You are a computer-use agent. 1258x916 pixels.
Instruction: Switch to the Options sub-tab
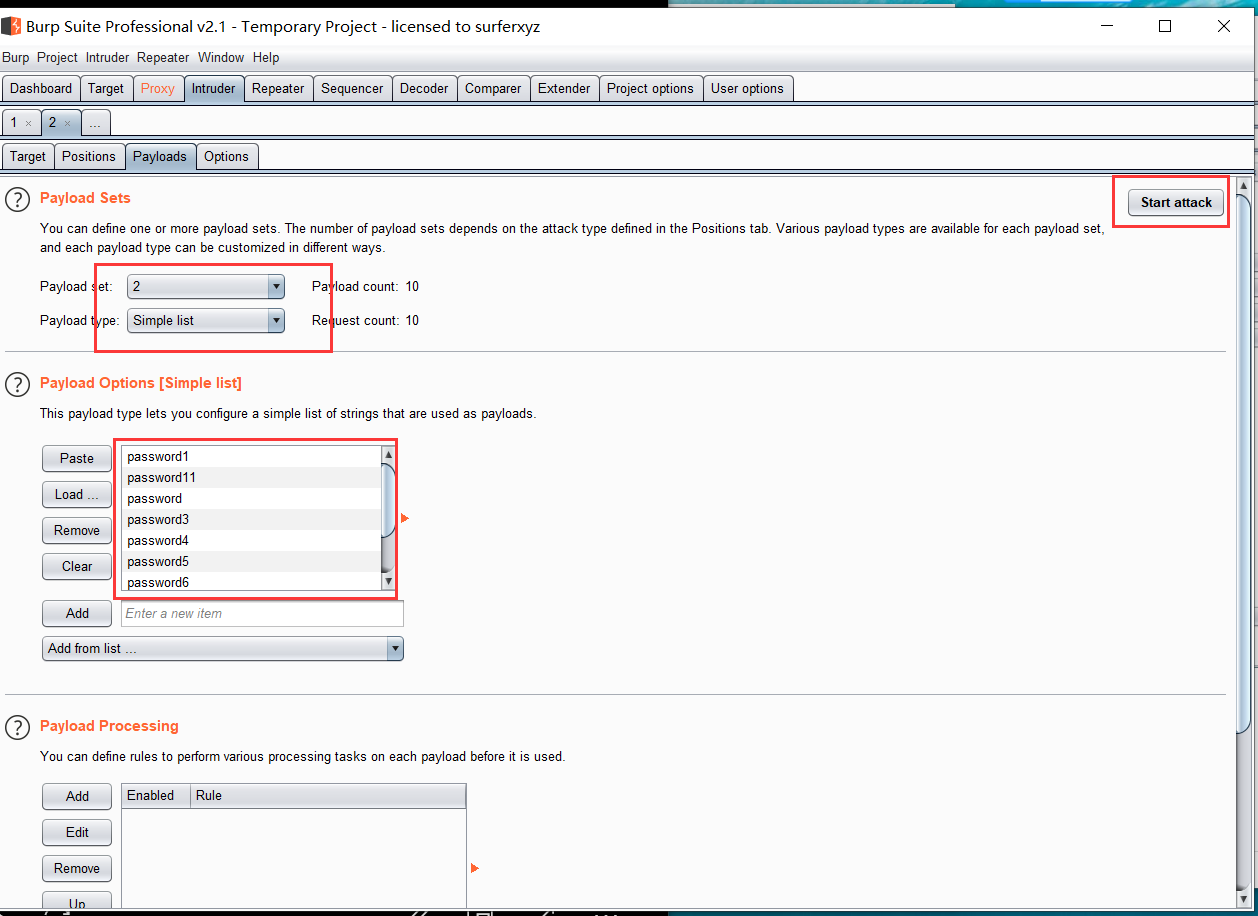pos(226,157)
